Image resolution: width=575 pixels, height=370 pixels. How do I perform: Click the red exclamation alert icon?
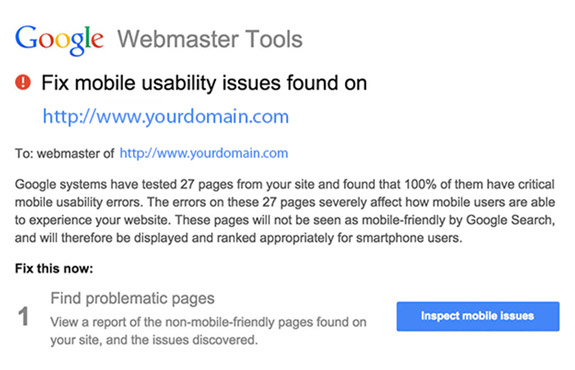[23, 82]
